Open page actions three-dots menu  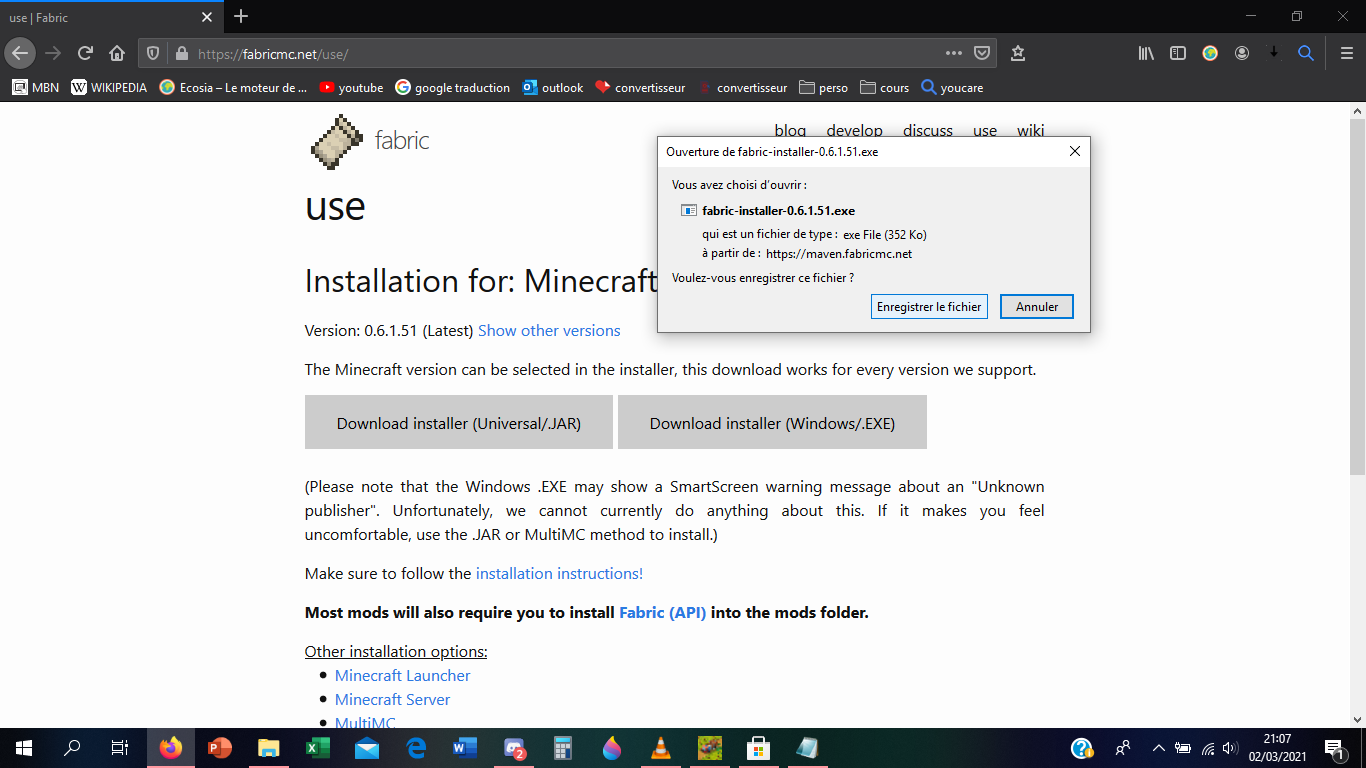(954, 53)
